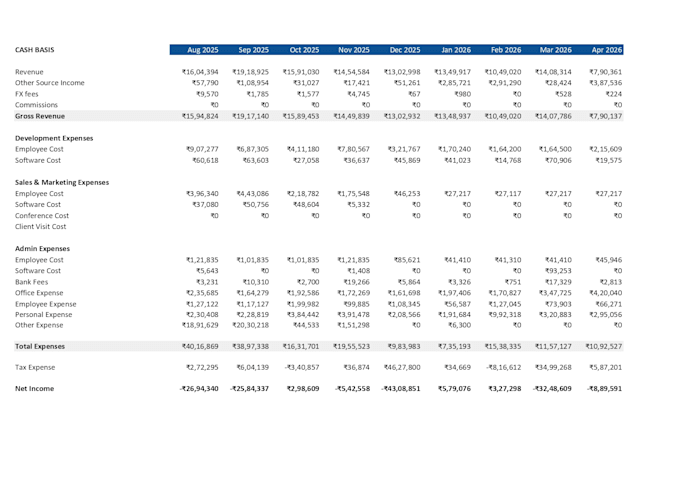This screenshot has width=680, height=481.
Task: Click the Office Expense row label
Action: click(39, 293)
